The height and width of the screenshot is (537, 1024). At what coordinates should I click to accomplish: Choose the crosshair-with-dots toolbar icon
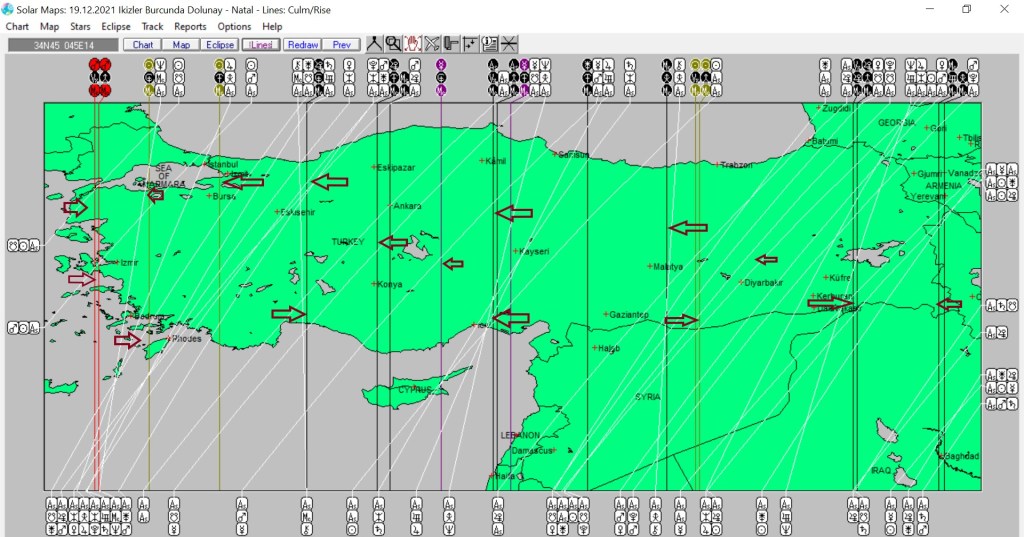[x=470, y=44]
